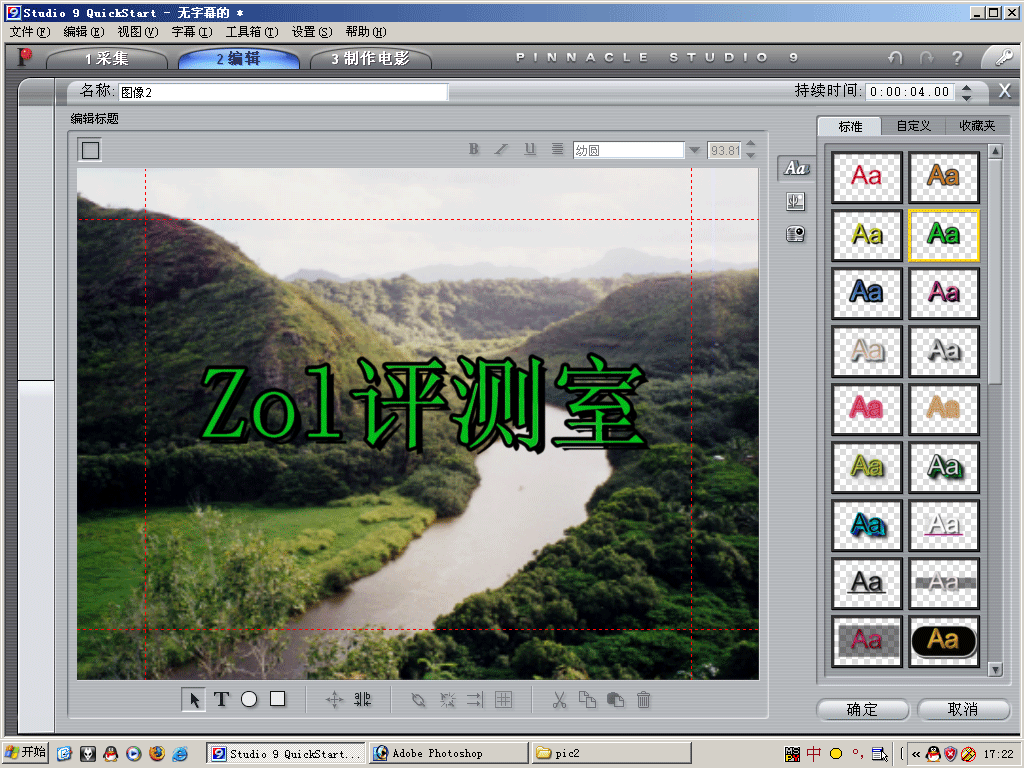Screen dimensions: 1024x768
Task: Toggle underline text formatting
Action: [530, 150]
